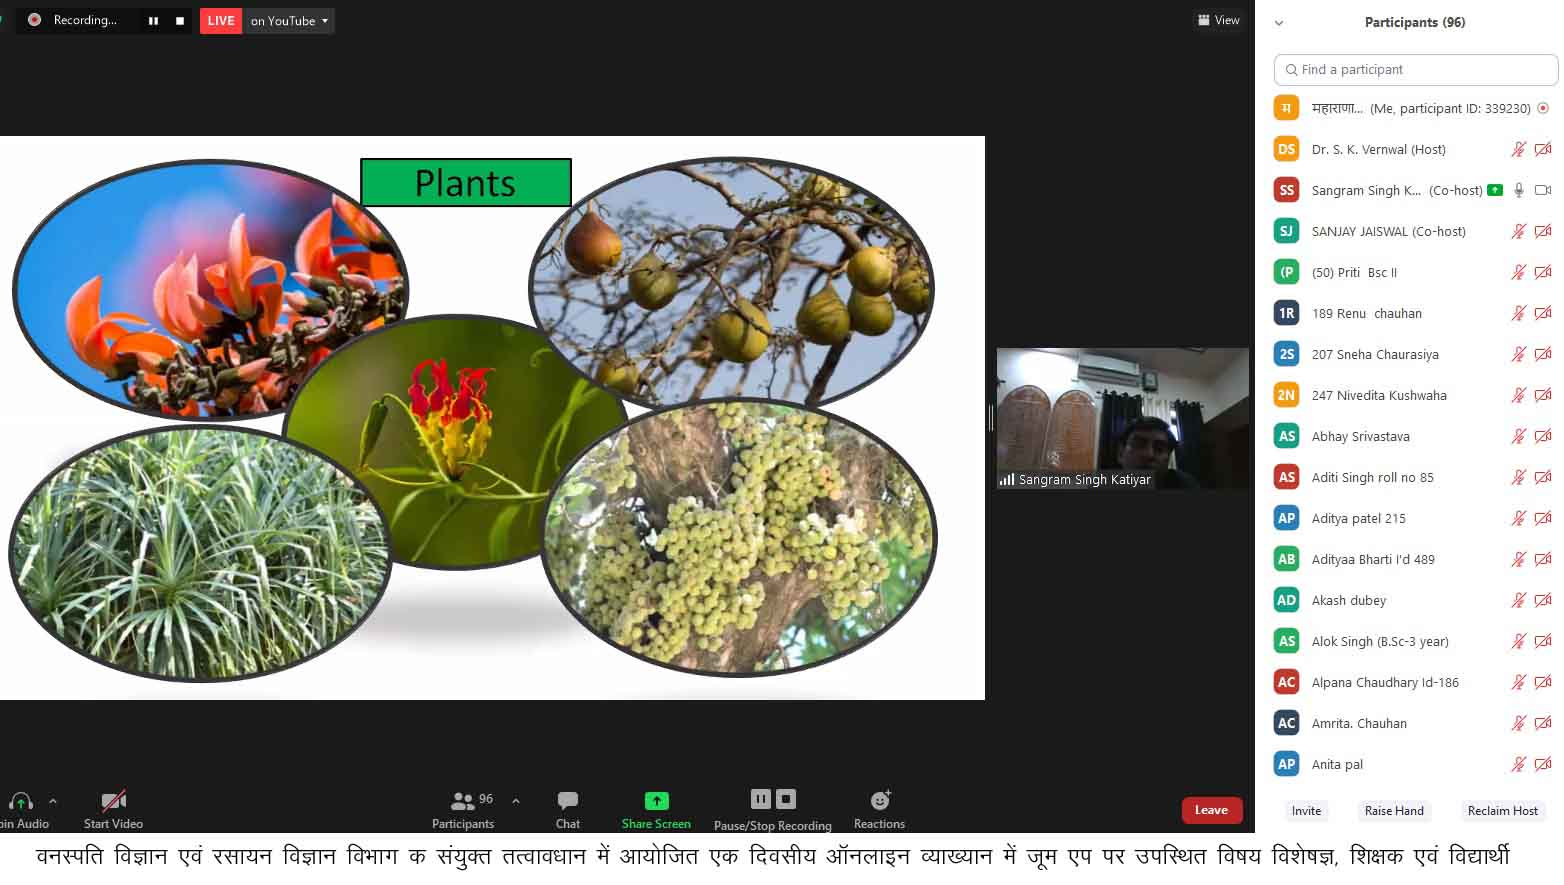Stop recording from the bottom toolbar
Image resolution: width=1564 pixels, height=885 pixels.
pos(786,799)
